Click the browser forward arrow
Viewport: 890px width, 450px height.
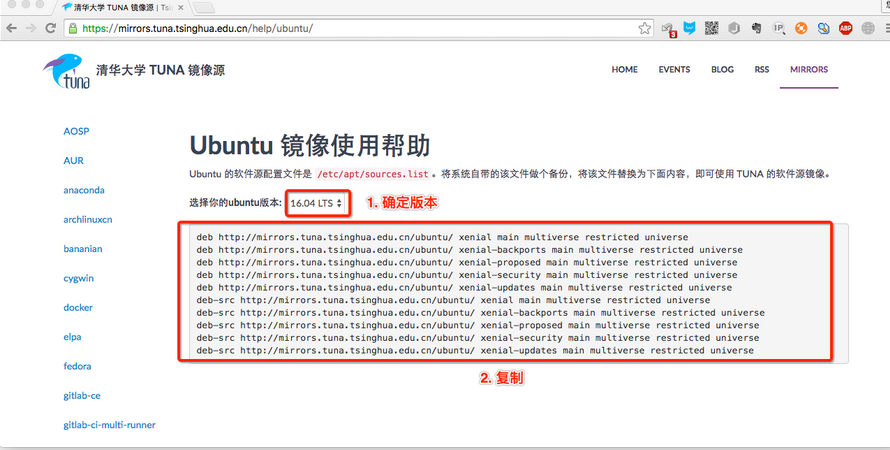coord(31,28)
